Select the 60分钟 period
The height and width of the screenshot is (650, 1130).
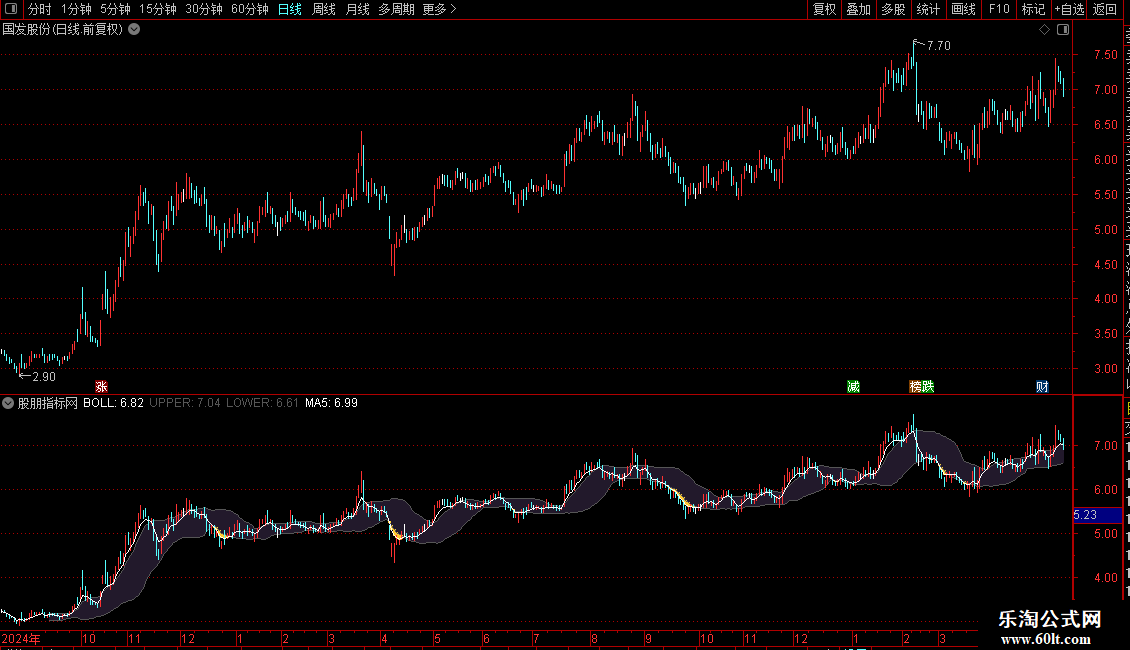point(250,9)
